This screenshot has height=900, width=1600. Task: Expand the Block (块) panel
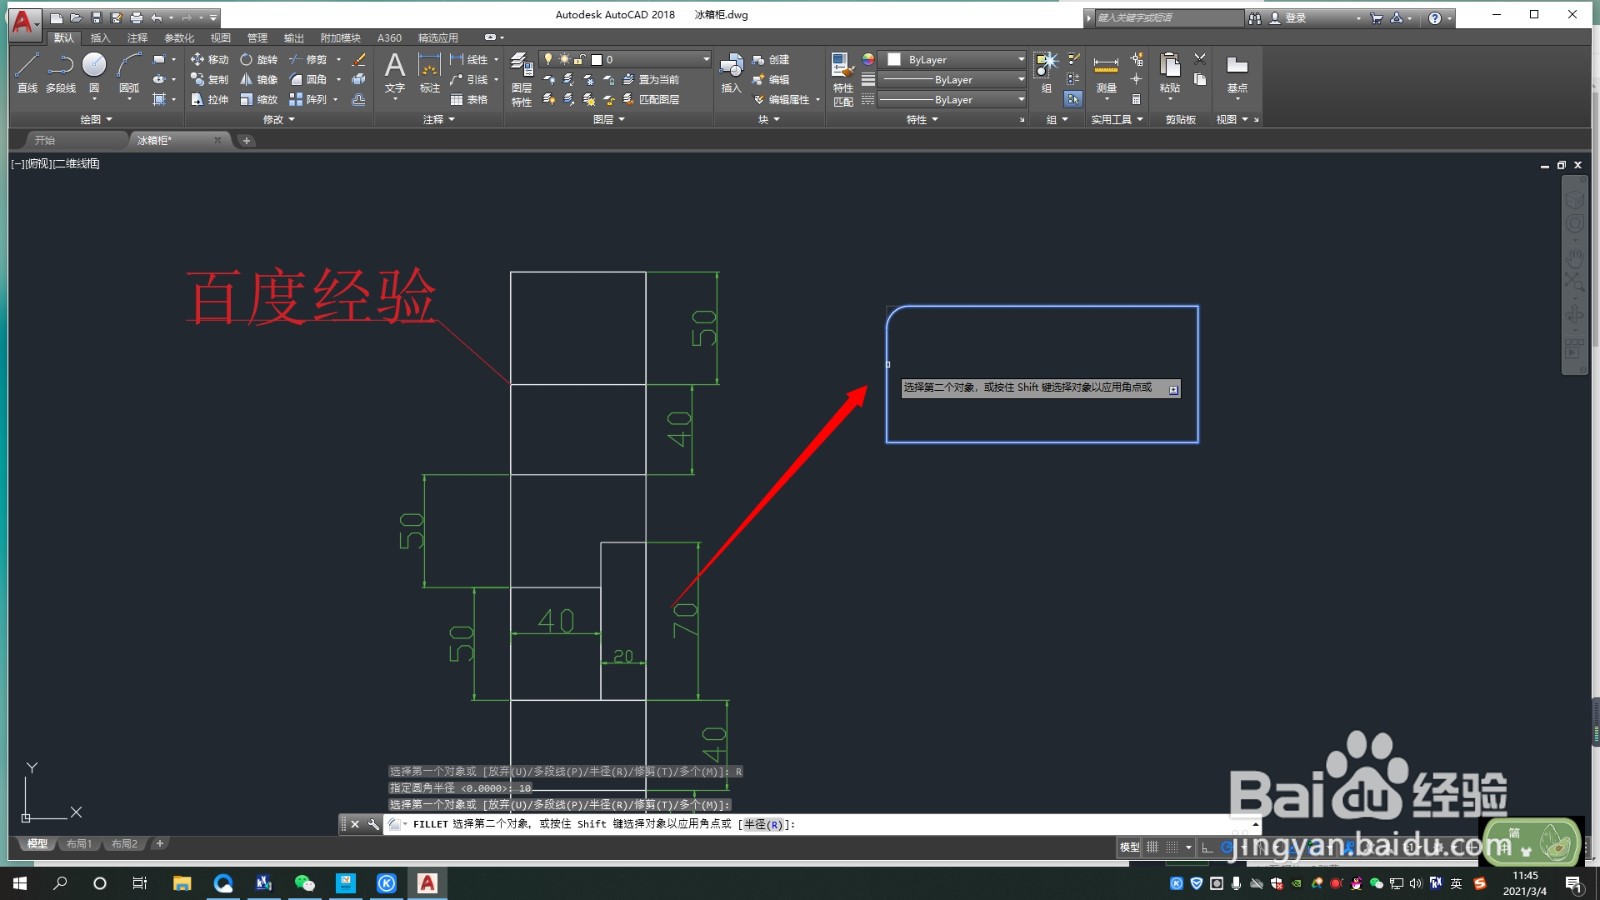(768, 119)
